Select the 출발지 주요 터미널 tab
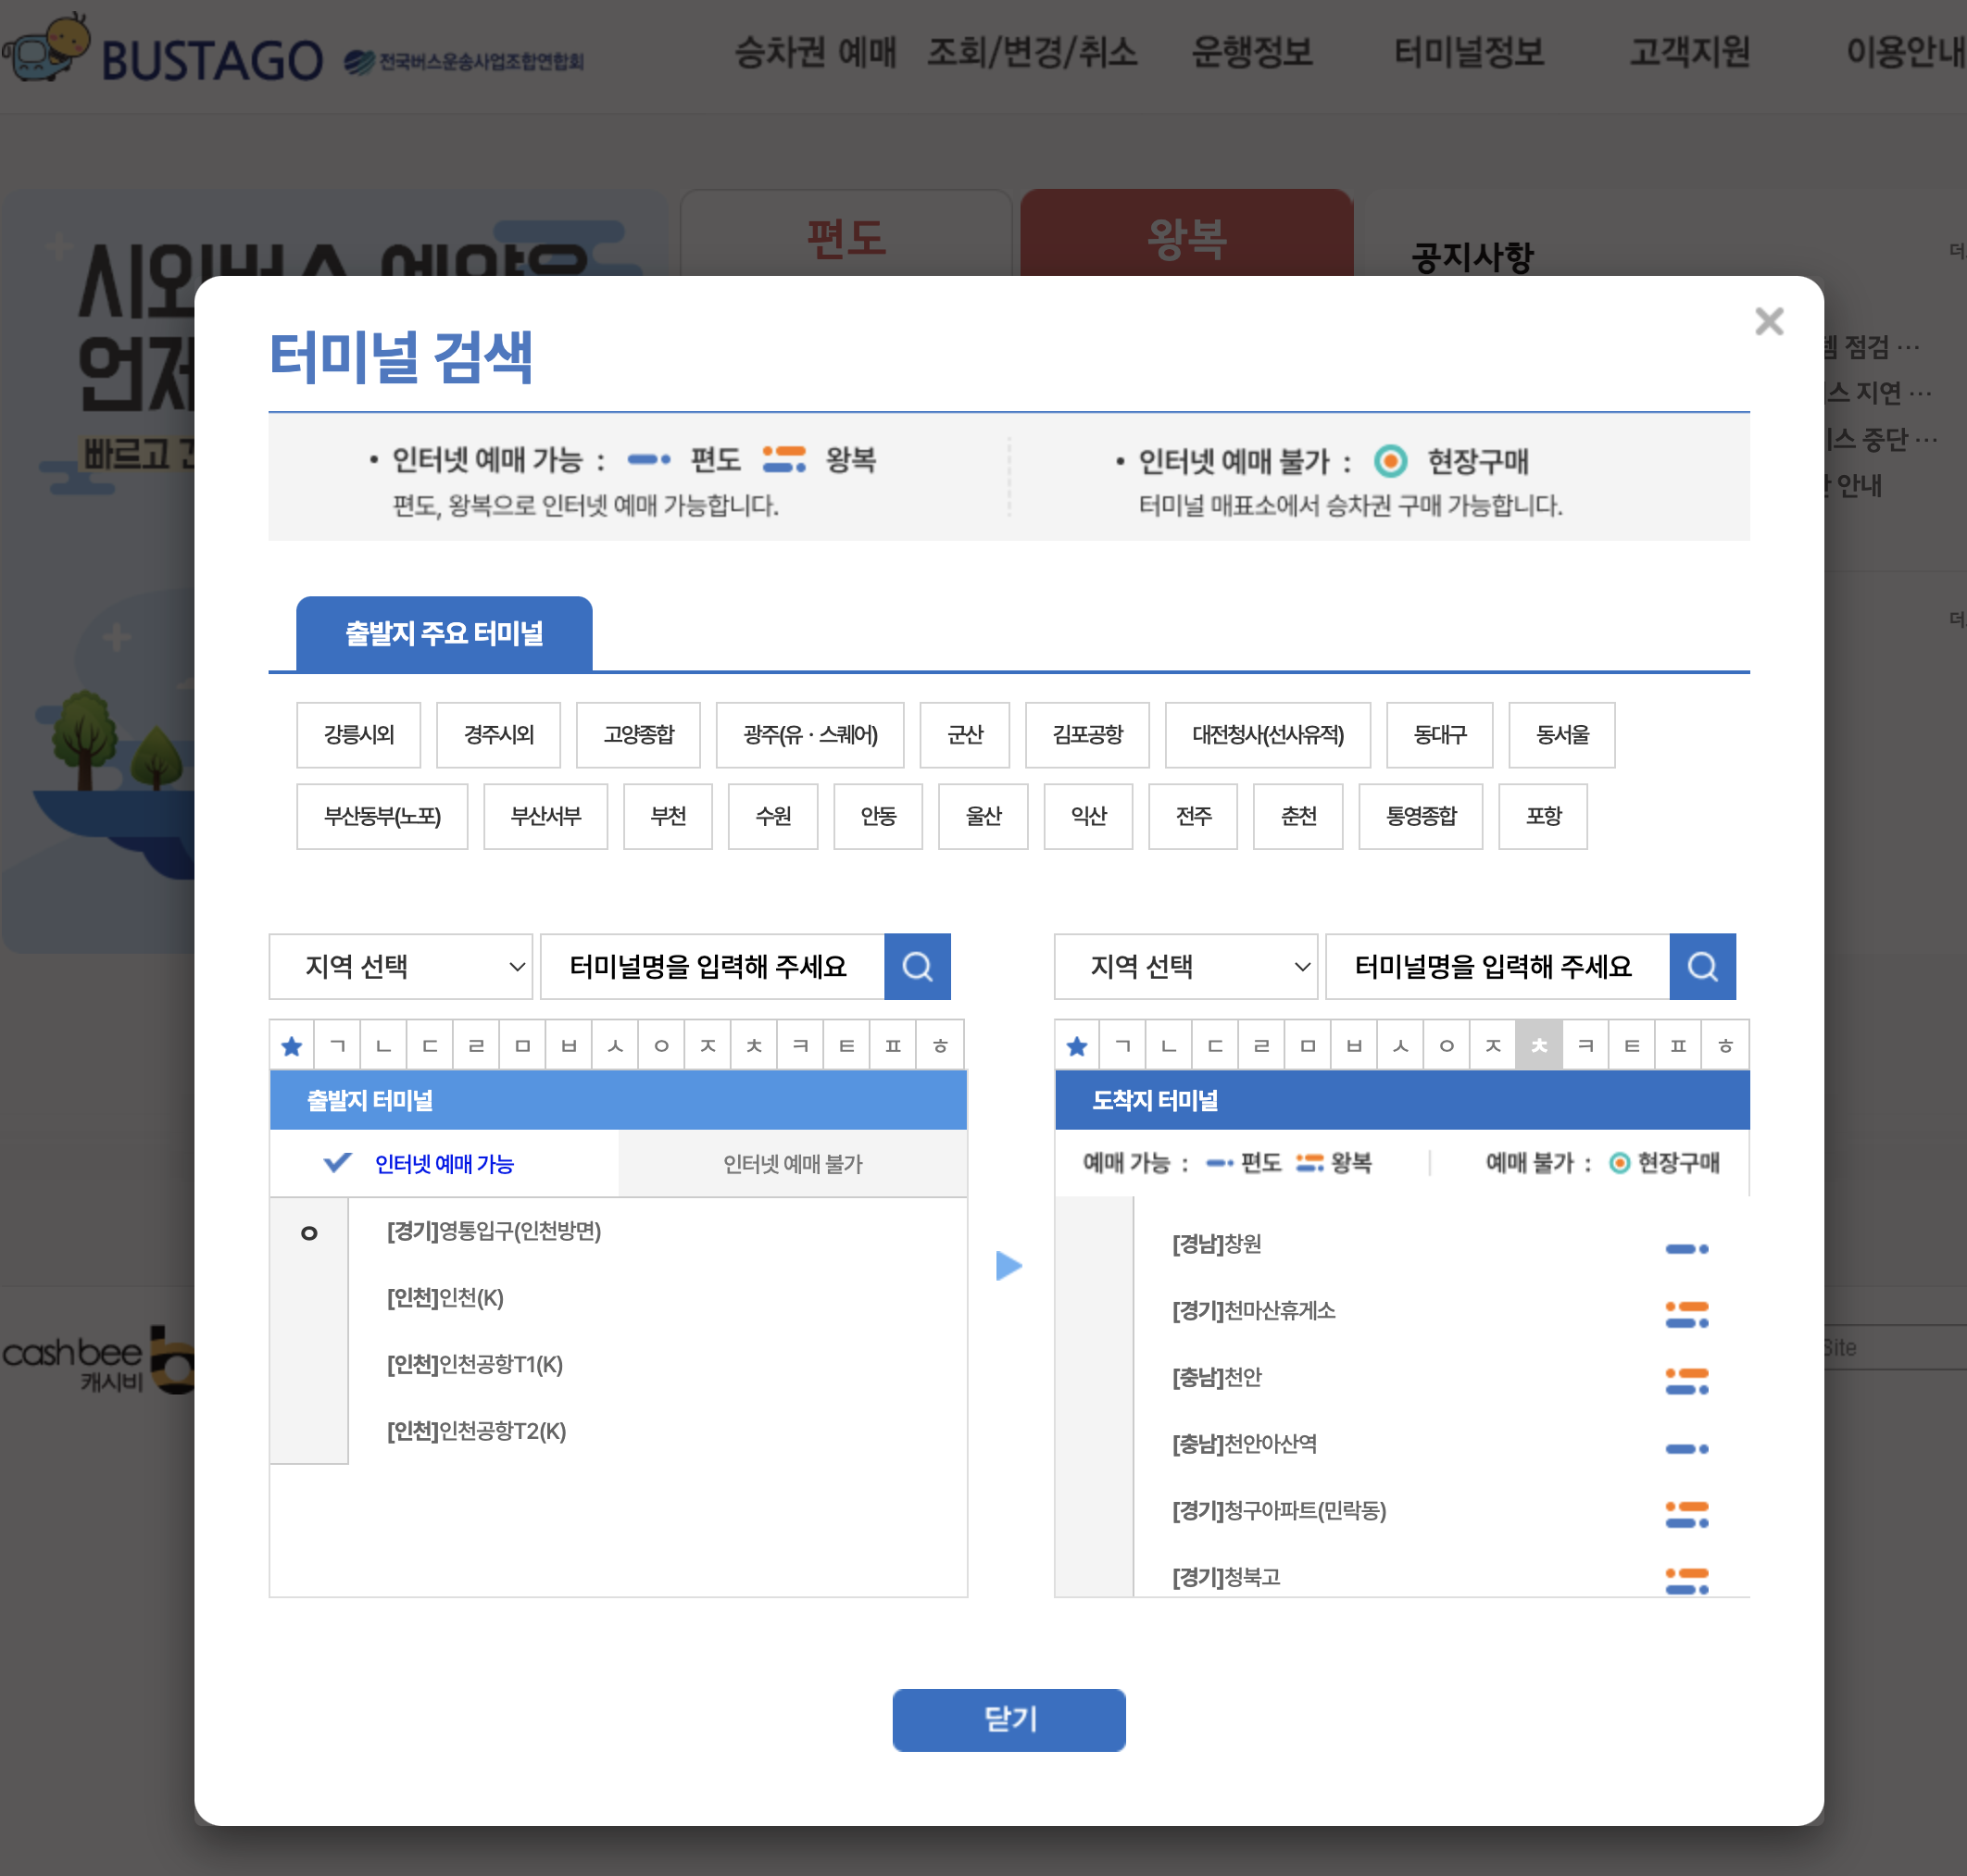The width and height of the screenshot is (1967, 1876). [443, 633]
